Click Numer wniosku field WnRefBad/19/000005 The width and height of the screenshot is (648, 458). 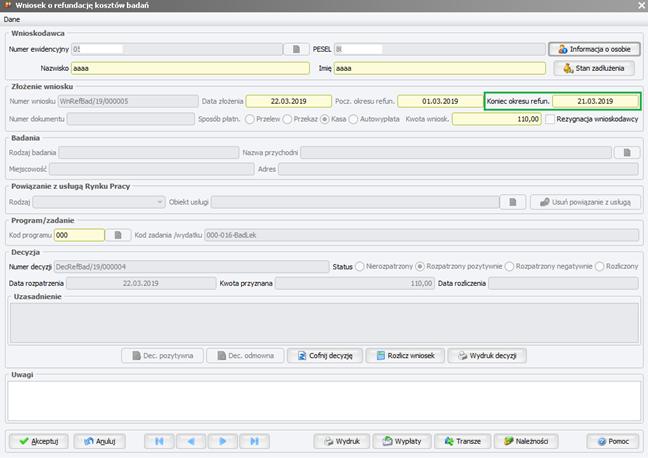[128, 101]
